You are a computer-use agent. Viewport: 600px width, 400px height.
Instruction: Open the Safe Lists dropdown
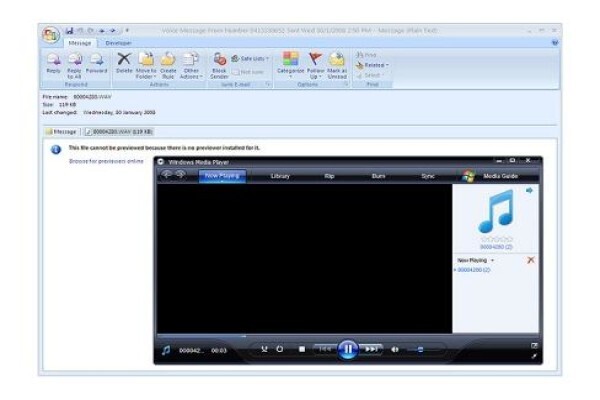[x=250, y=59]
